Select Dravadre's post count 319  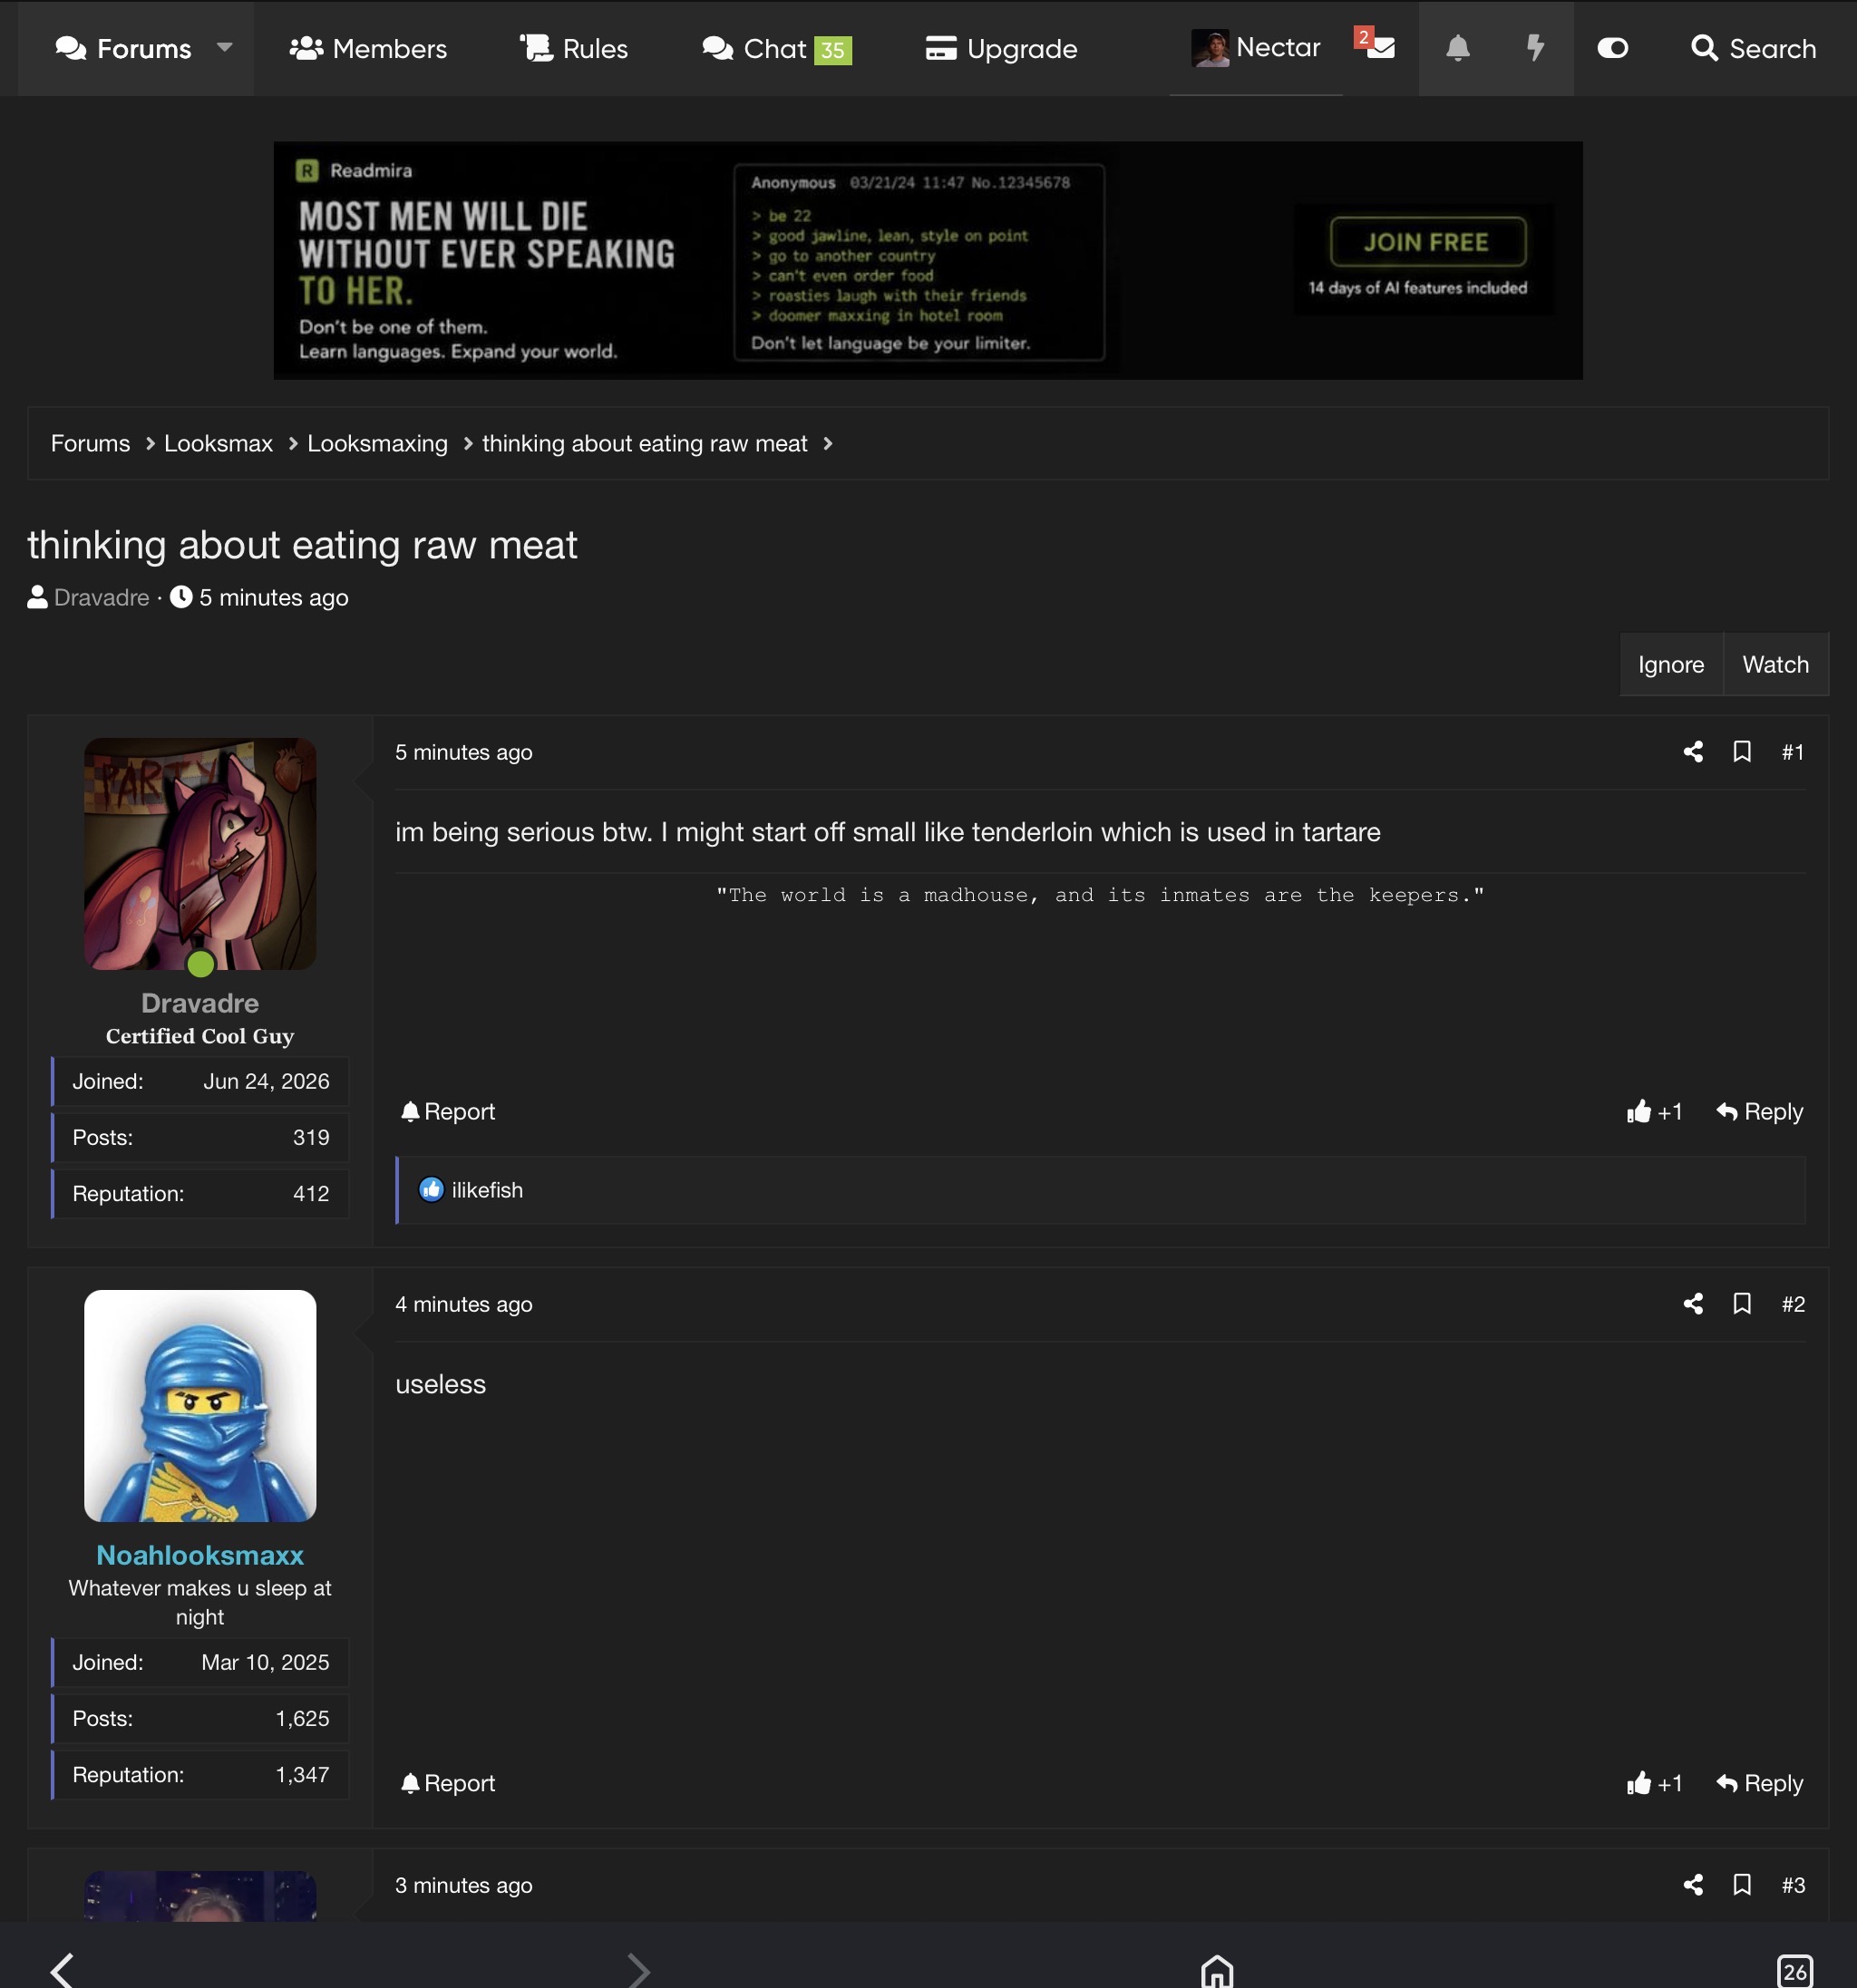click(311, 1137)
